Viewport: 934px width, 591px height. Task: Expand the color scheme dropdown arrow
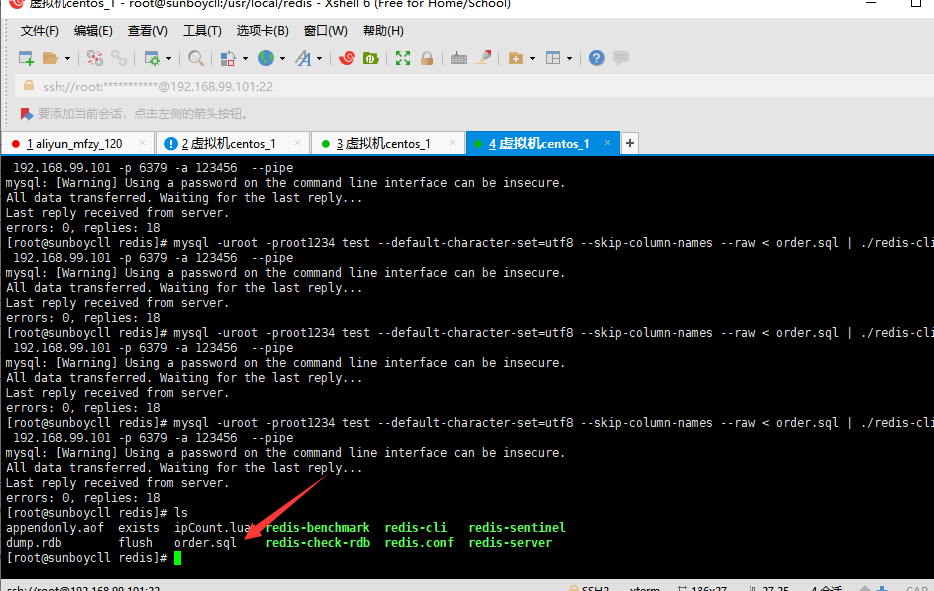coord(245,58)
